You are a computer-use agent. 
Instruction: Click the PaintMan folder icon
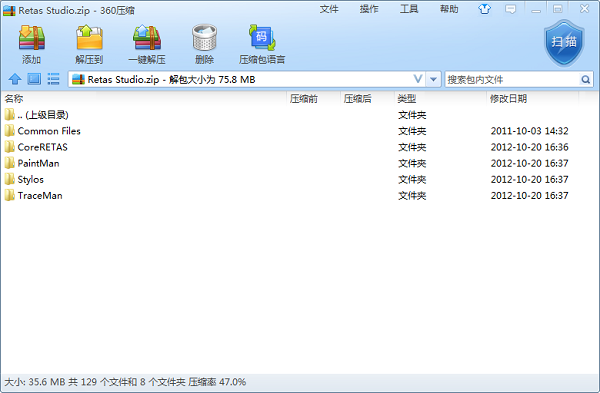[10, 163]
